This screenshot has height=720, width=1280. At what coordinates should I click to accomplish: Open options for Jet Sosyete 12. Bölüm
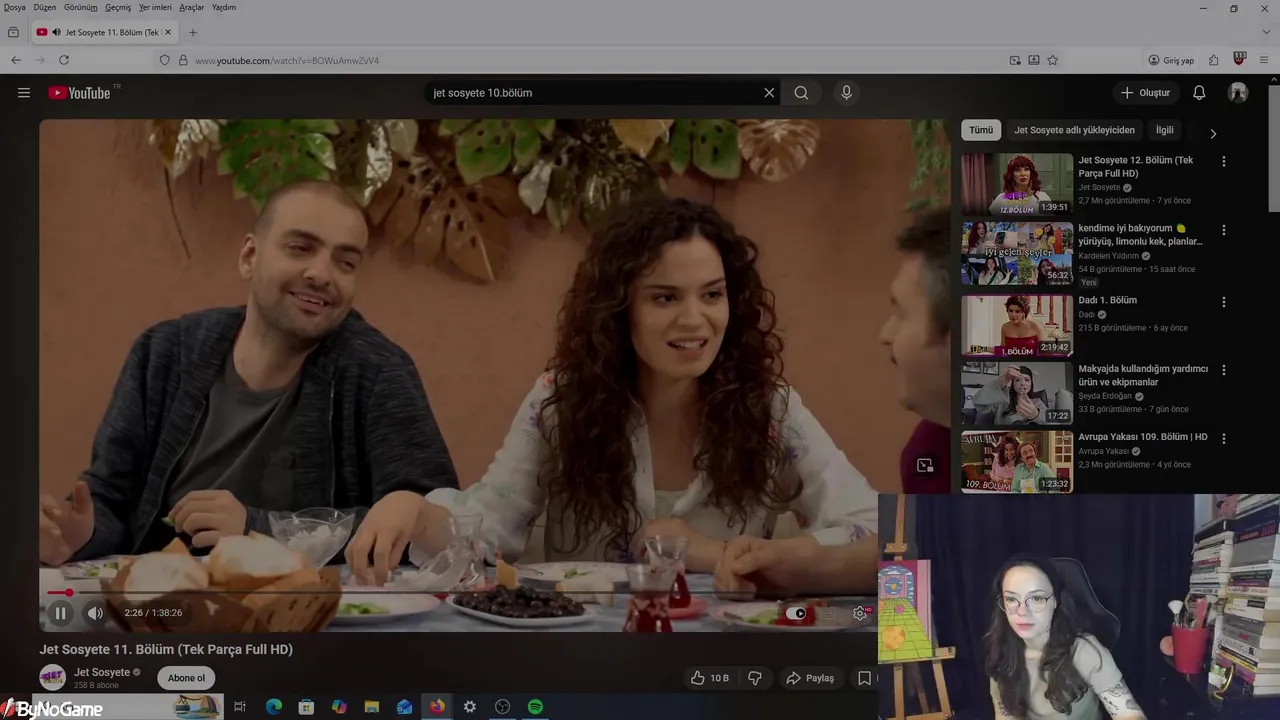[x=1223, y=161]
